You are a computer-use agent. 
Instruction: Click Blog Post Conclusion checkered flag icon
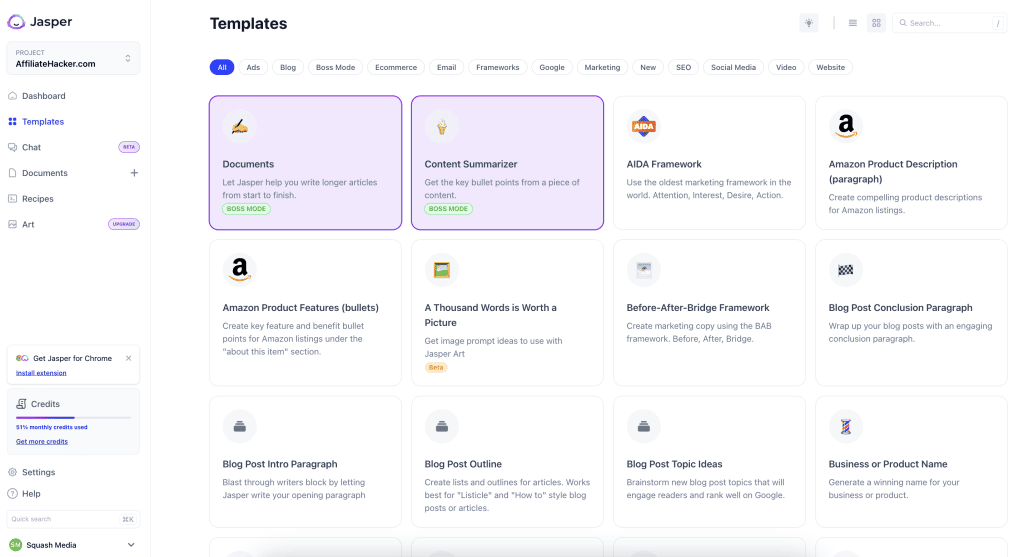coord(846,270)
